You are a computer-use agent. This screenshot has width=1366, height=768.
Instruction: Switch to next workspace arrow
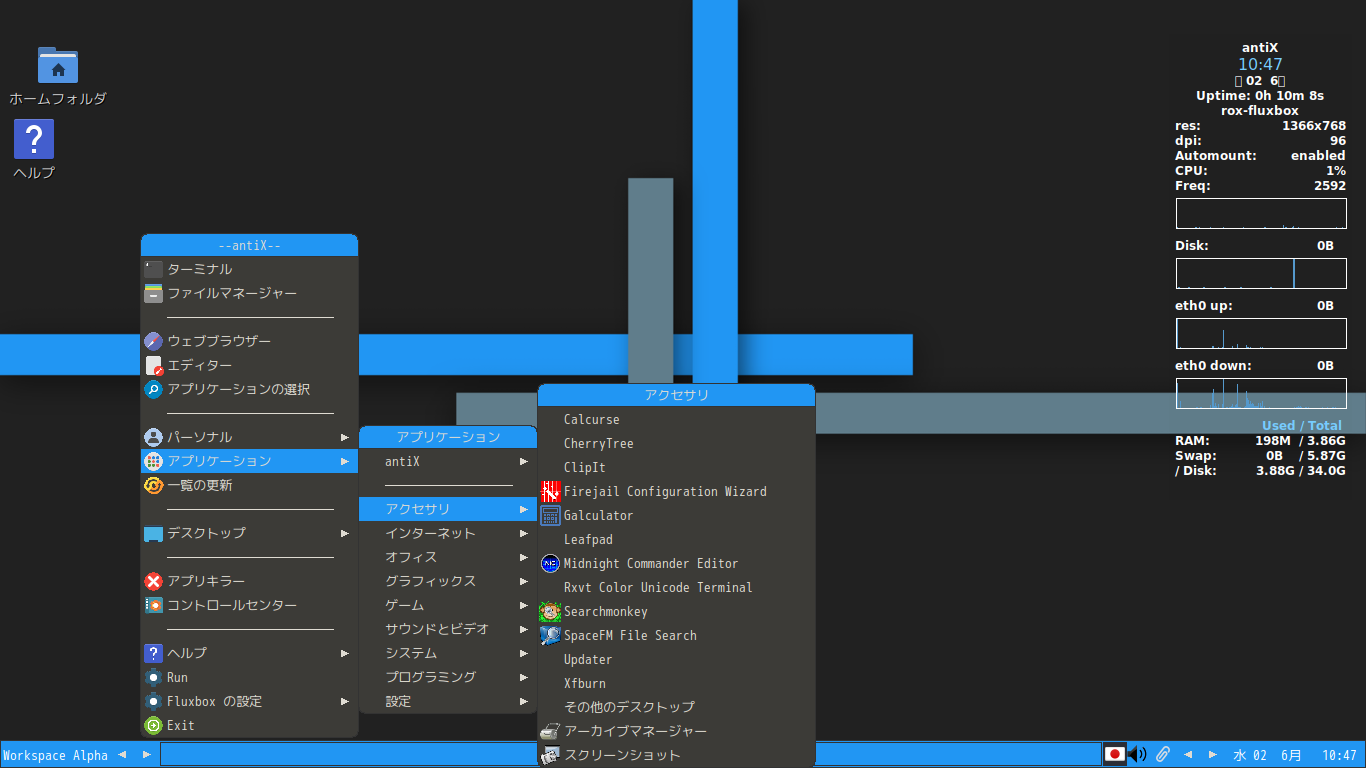[146, 755]
